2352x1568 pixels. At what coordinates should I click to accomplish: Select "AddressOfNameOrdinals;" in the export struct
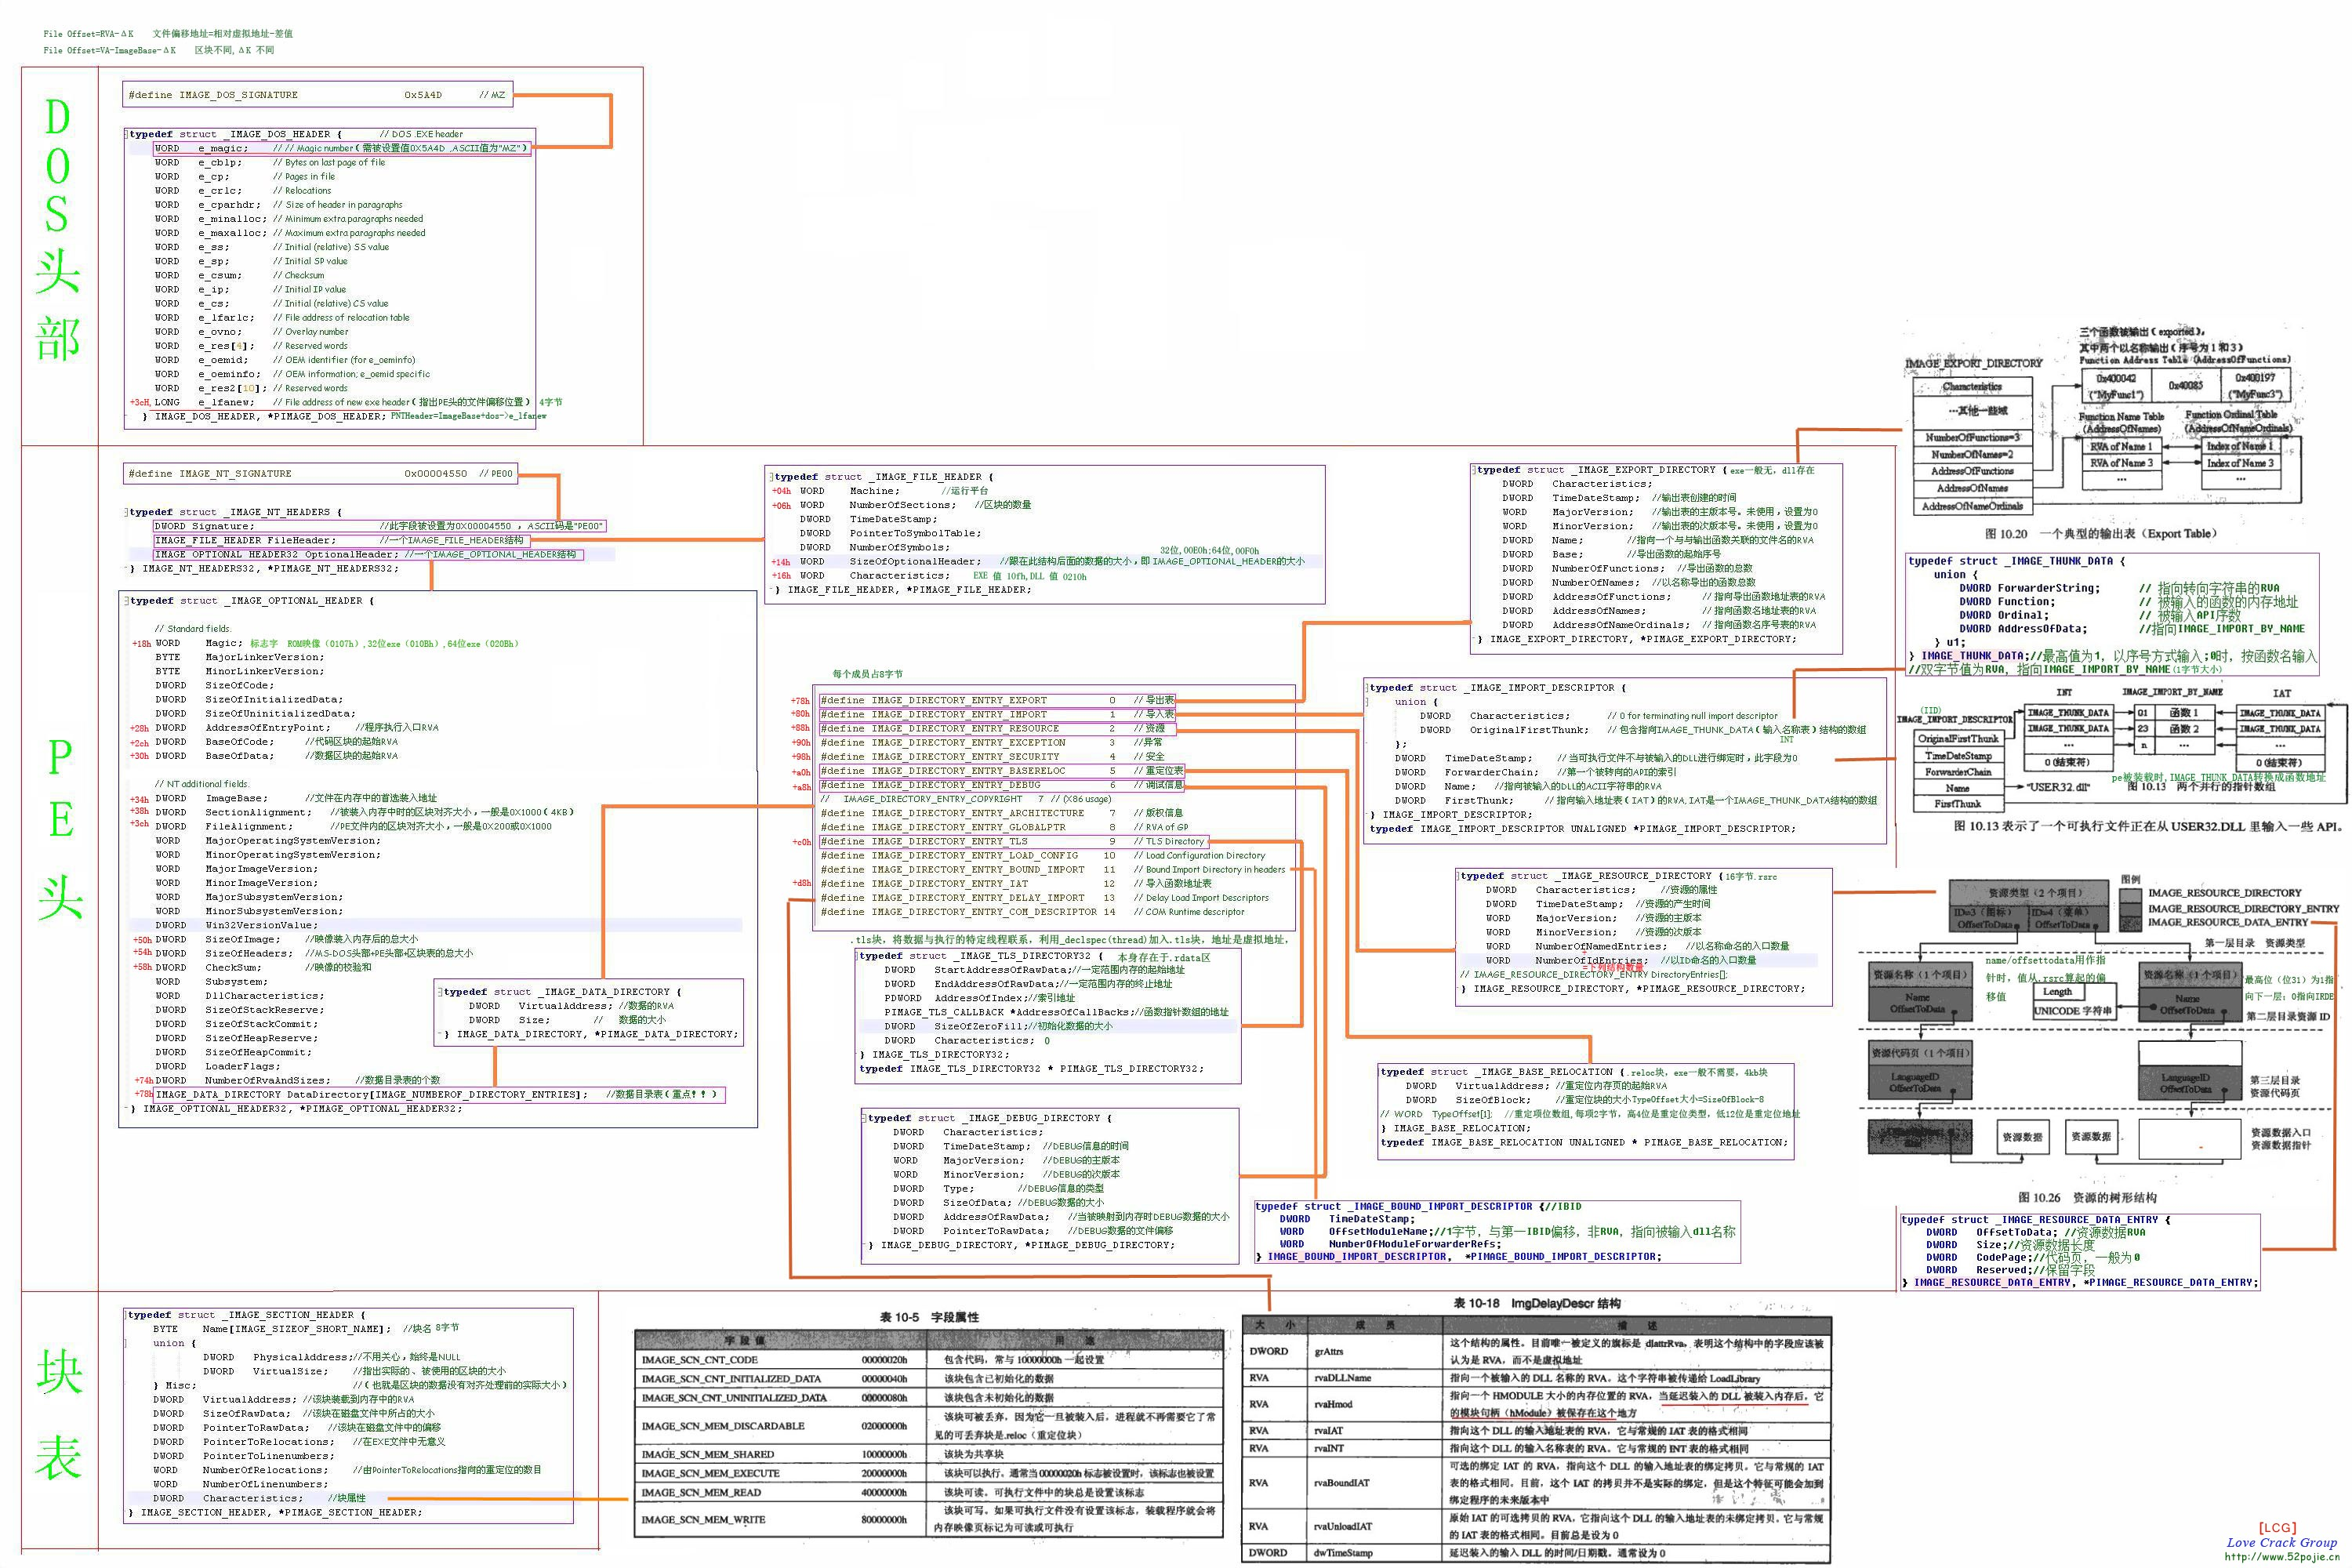tap(1621, 625)
